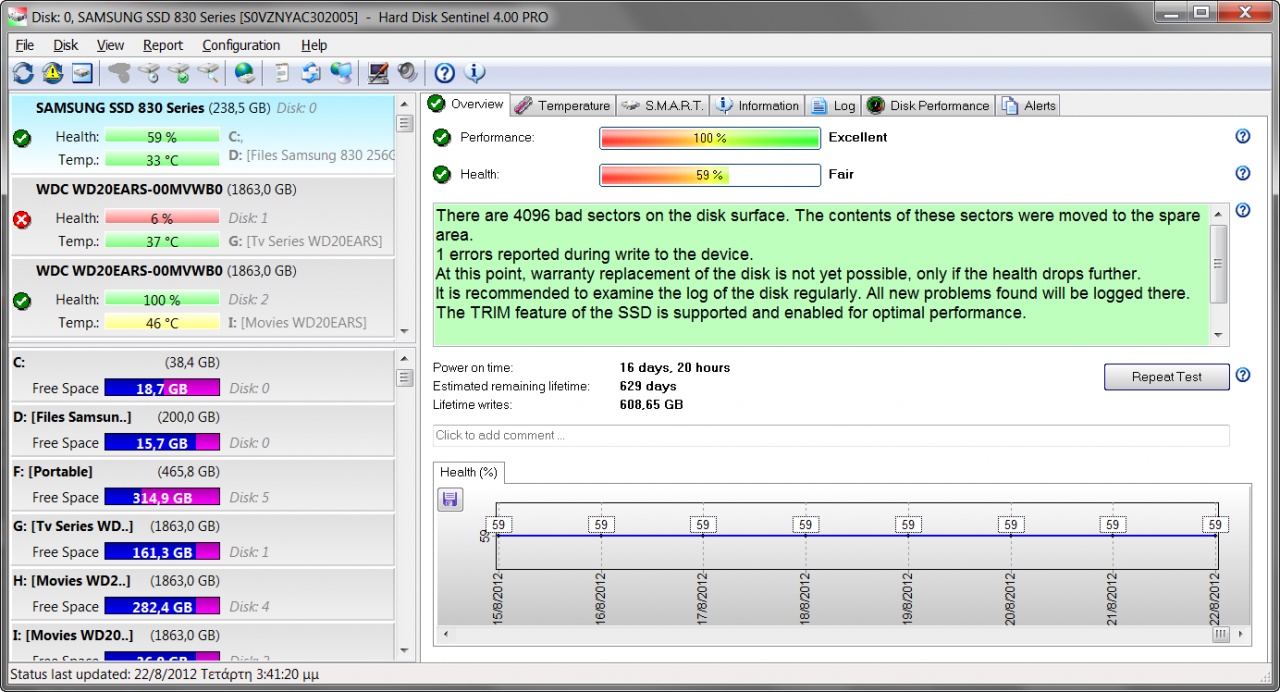Select the Health (%) chart tab
This screenshot has height=692, width=1280.
469,472
